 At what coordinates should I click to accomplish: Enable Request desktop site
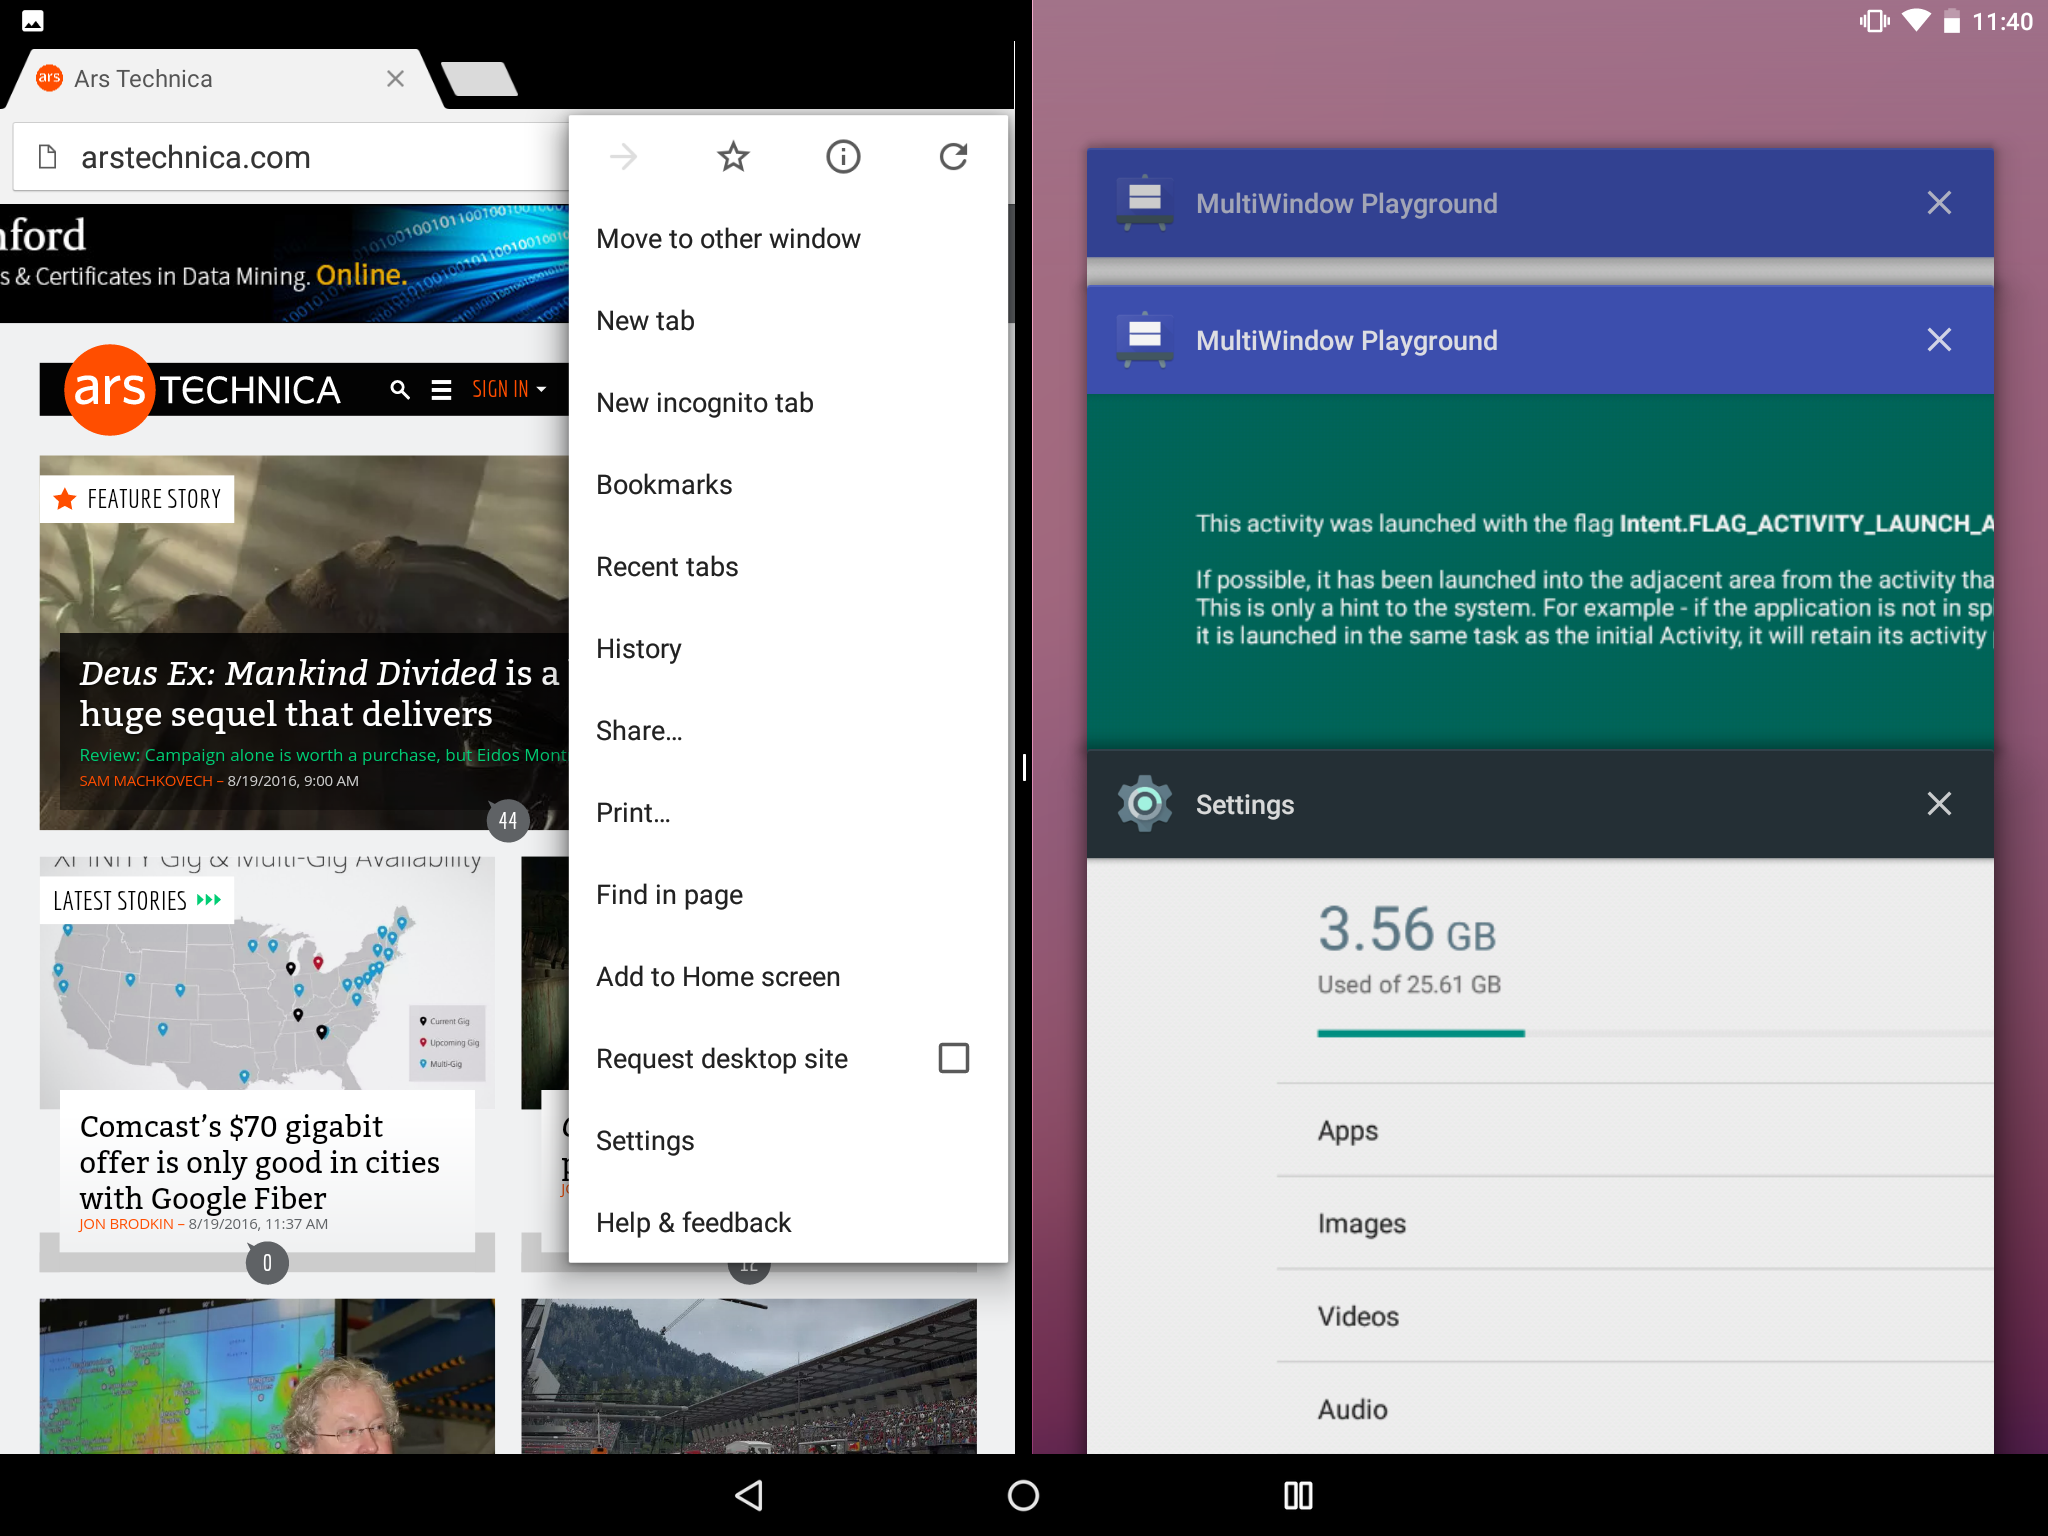953,1057
